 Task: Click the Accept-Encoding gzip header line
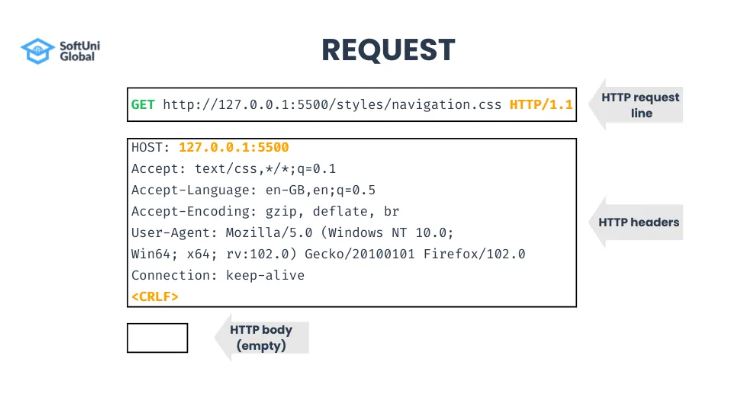[x=265, y=211]
